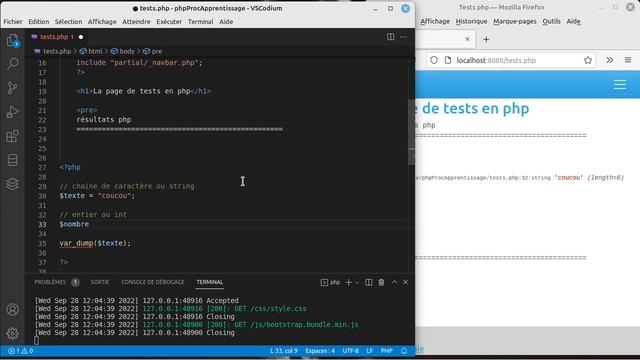Open the Explorer view in activity bar

(x=13, y=40)
